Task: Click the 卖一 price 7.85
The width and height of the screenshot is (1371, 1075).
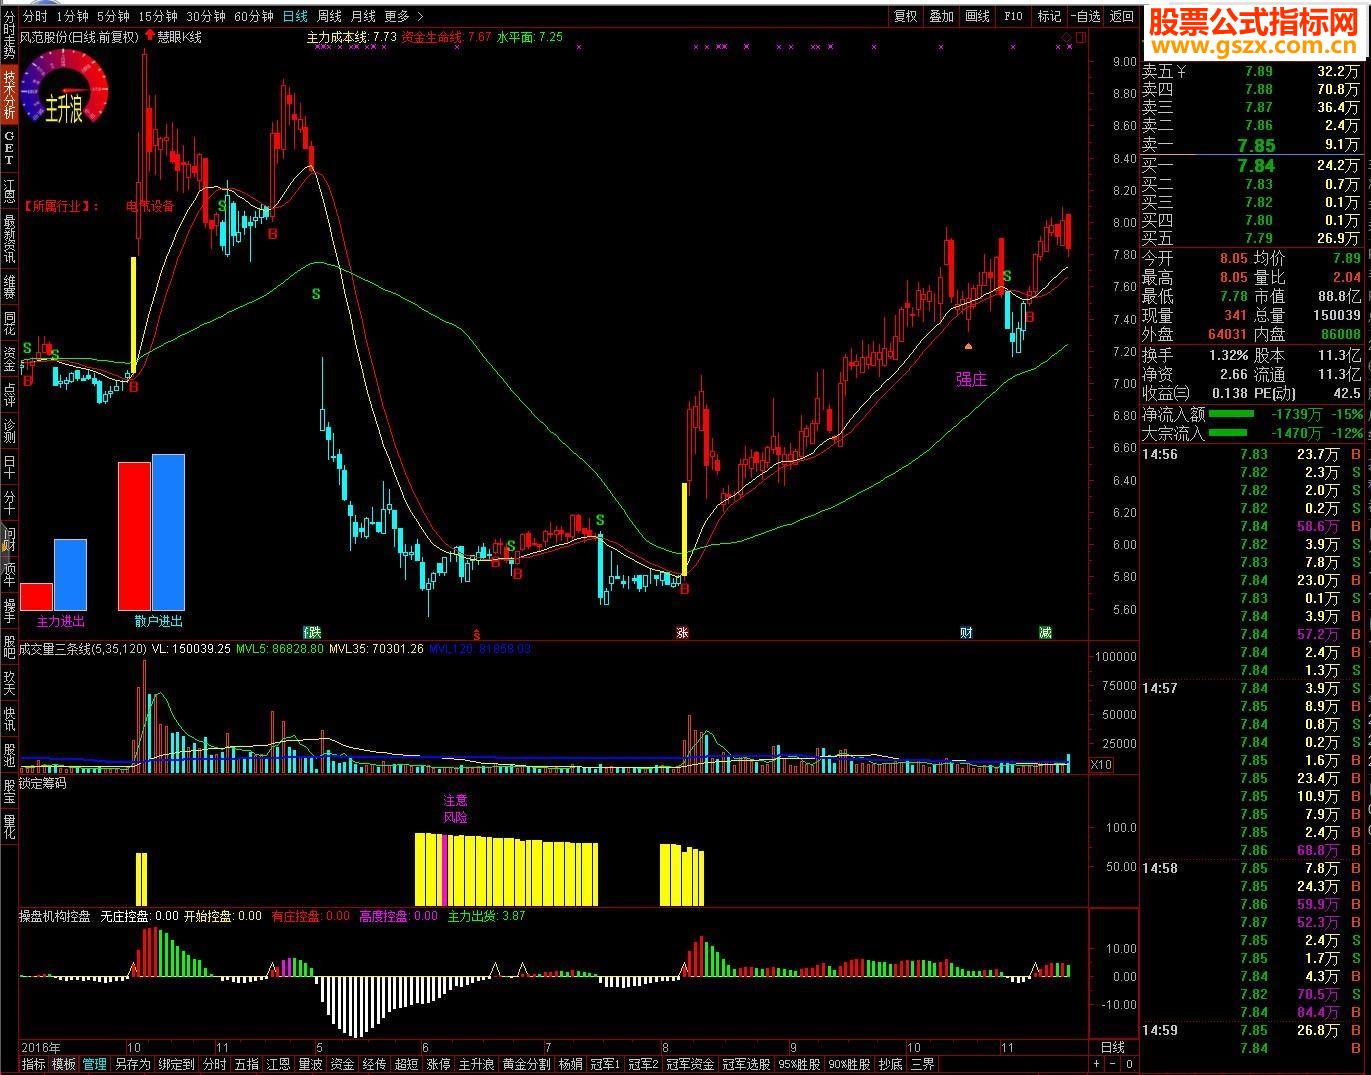Action: tap(1256, 146)
